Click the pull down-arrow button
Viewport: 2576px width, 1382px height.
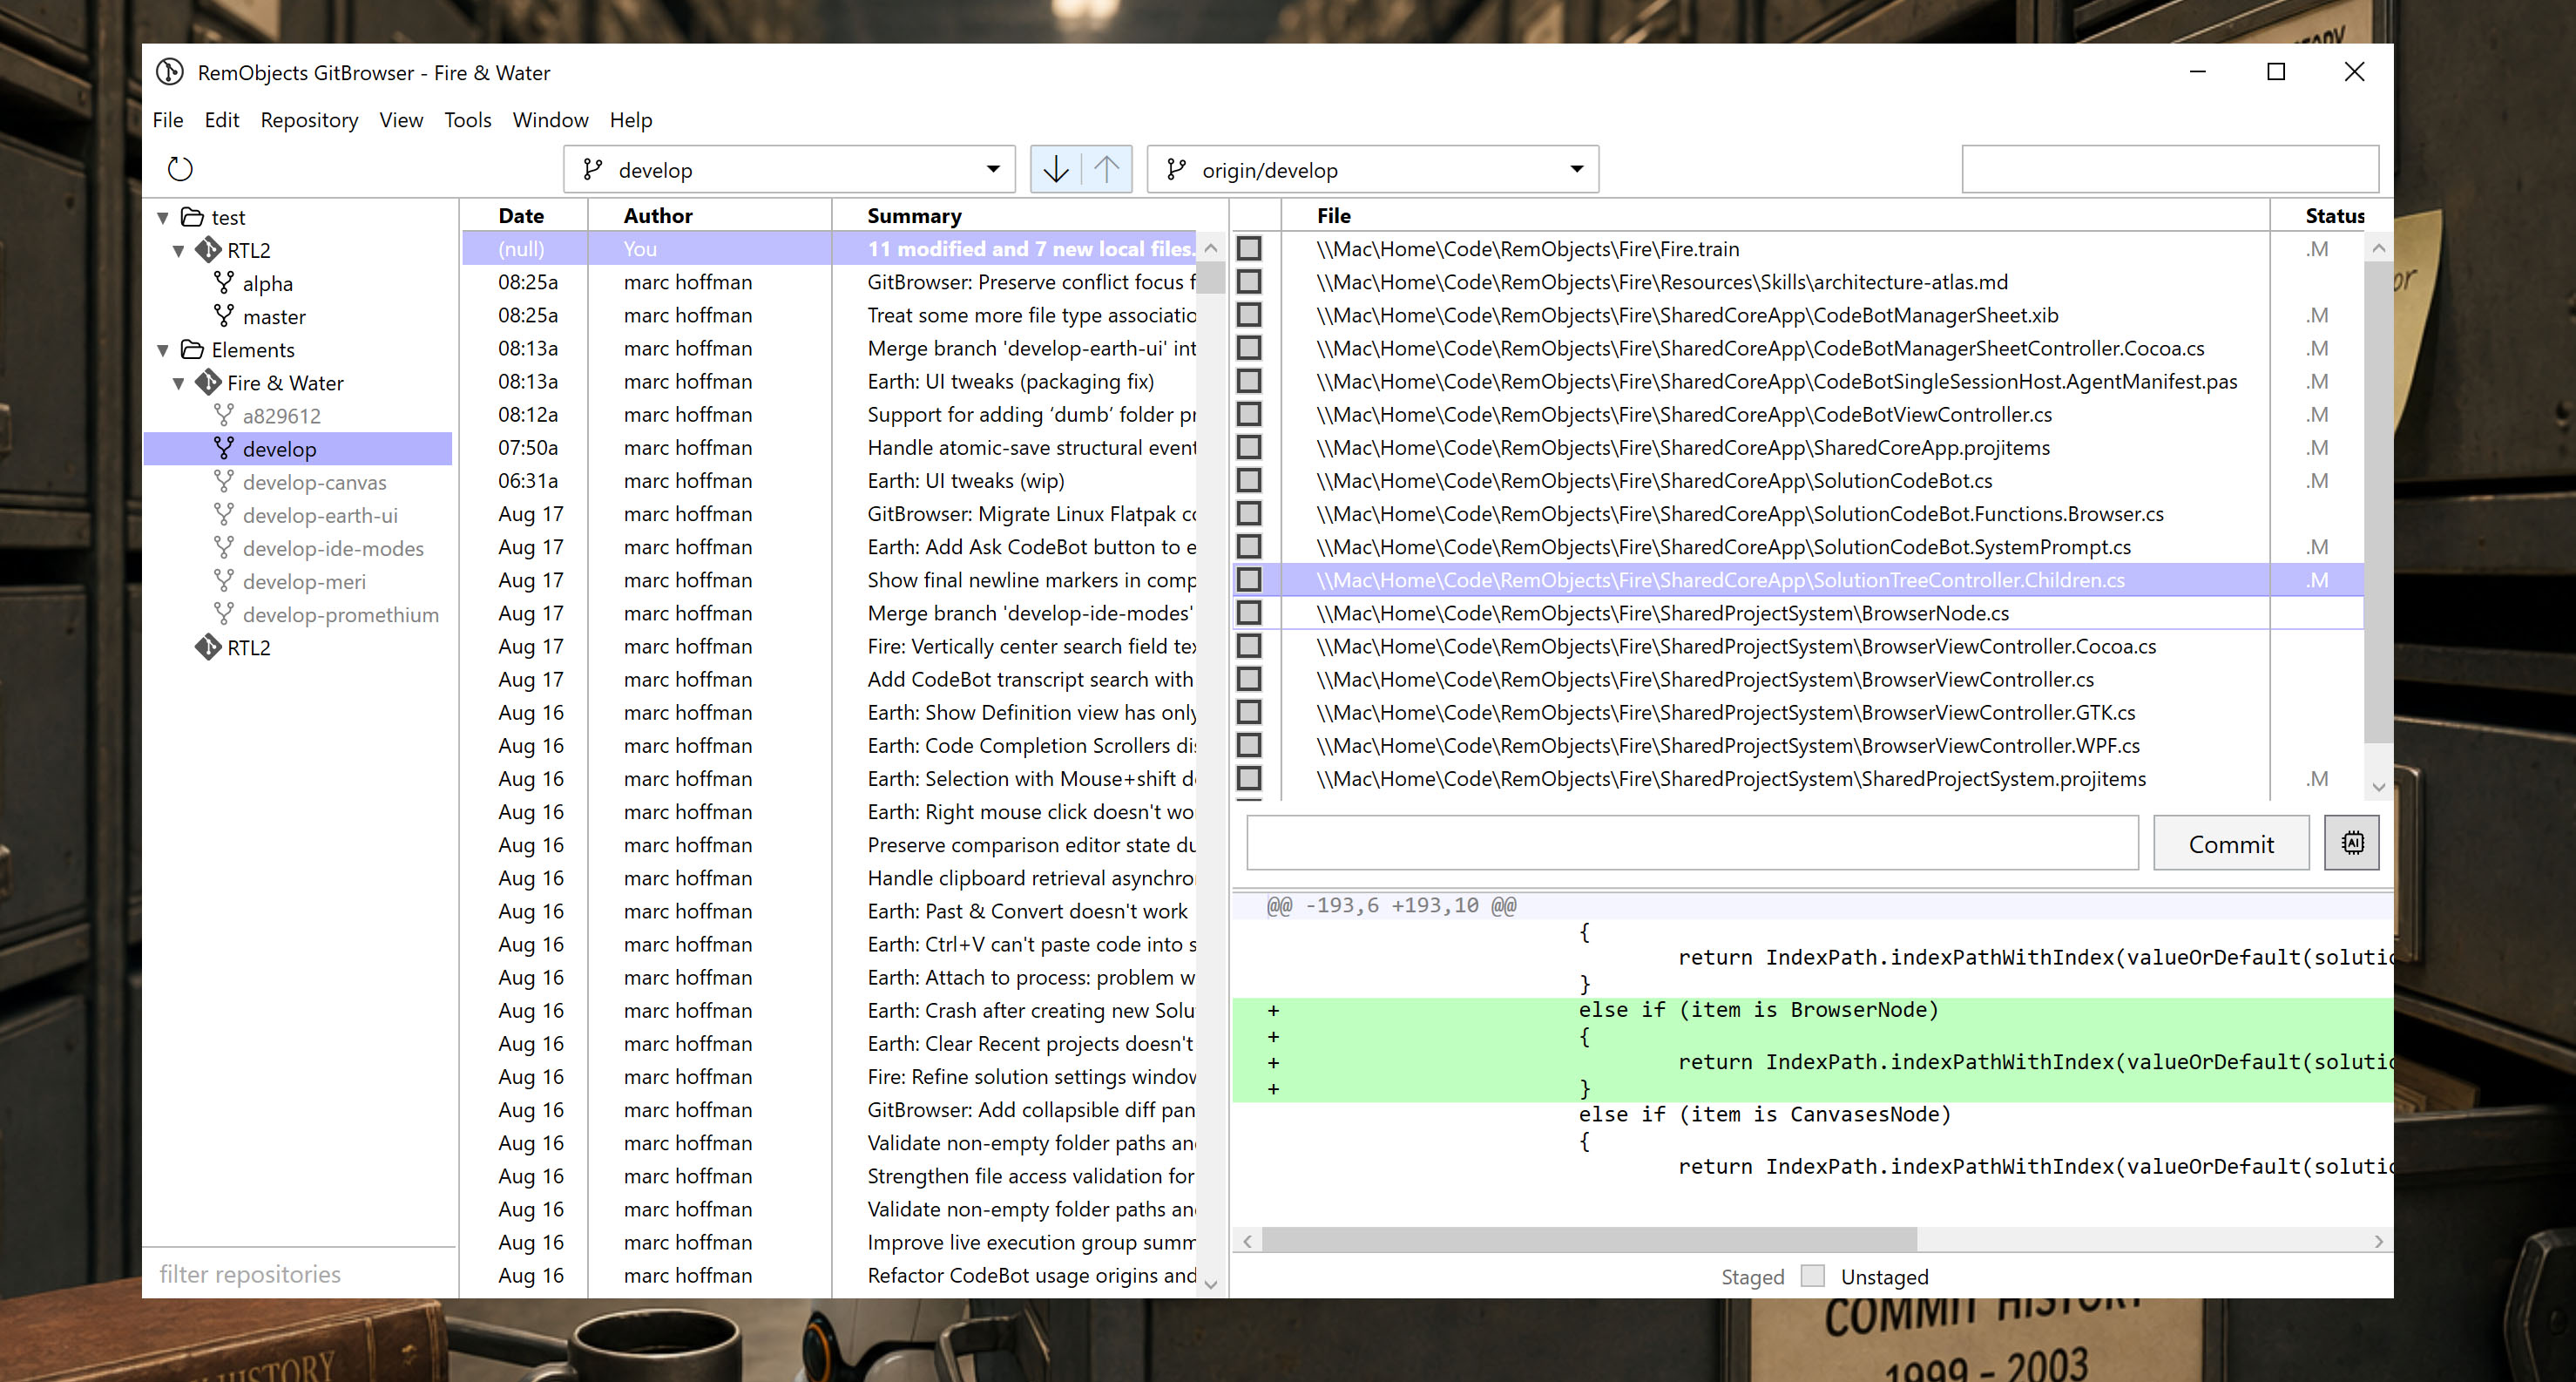point(1056,169)
